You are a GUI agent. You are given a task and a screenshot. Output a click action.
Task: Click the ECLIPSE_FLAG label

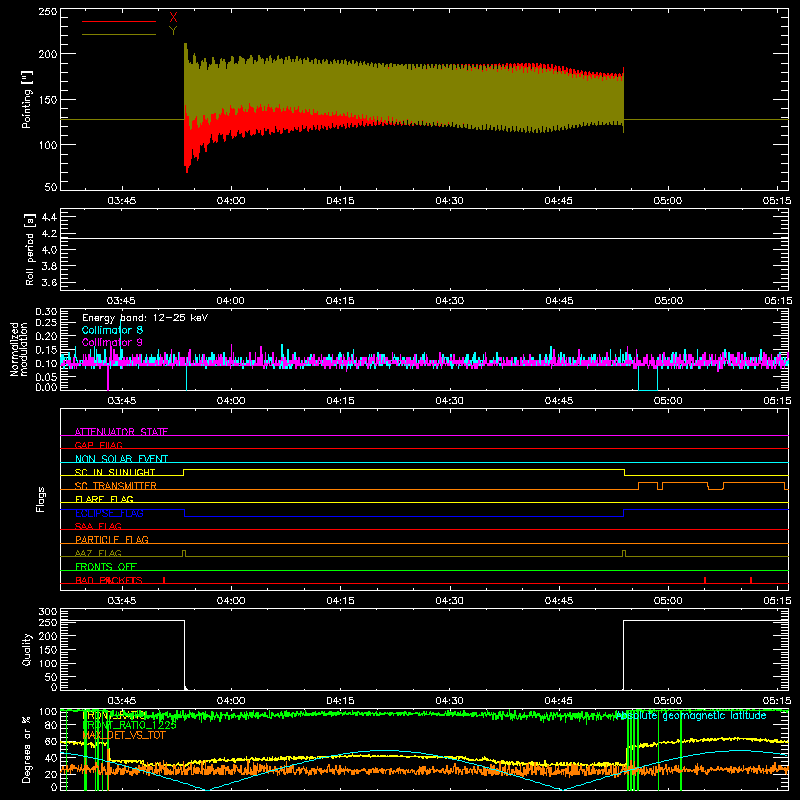pos(109,513)
